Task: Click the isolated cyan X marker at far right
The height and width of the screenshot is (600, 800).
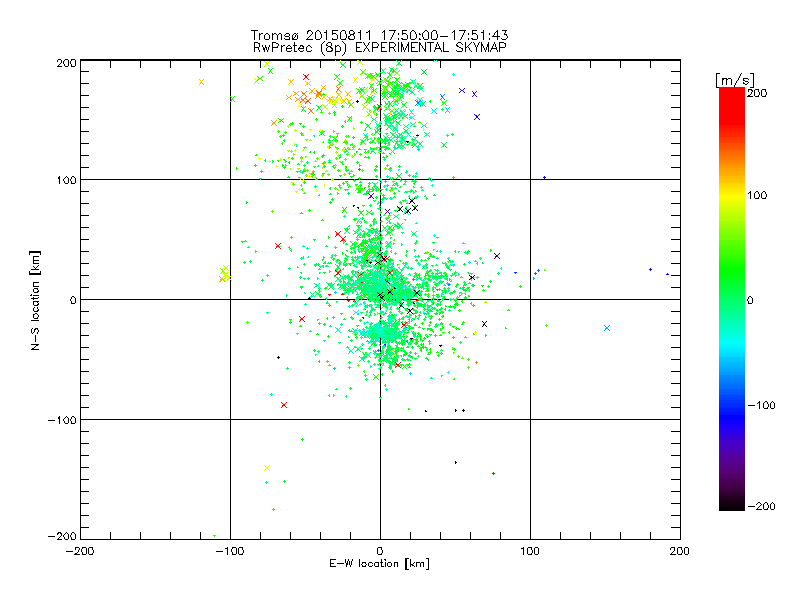Action: 607,328
